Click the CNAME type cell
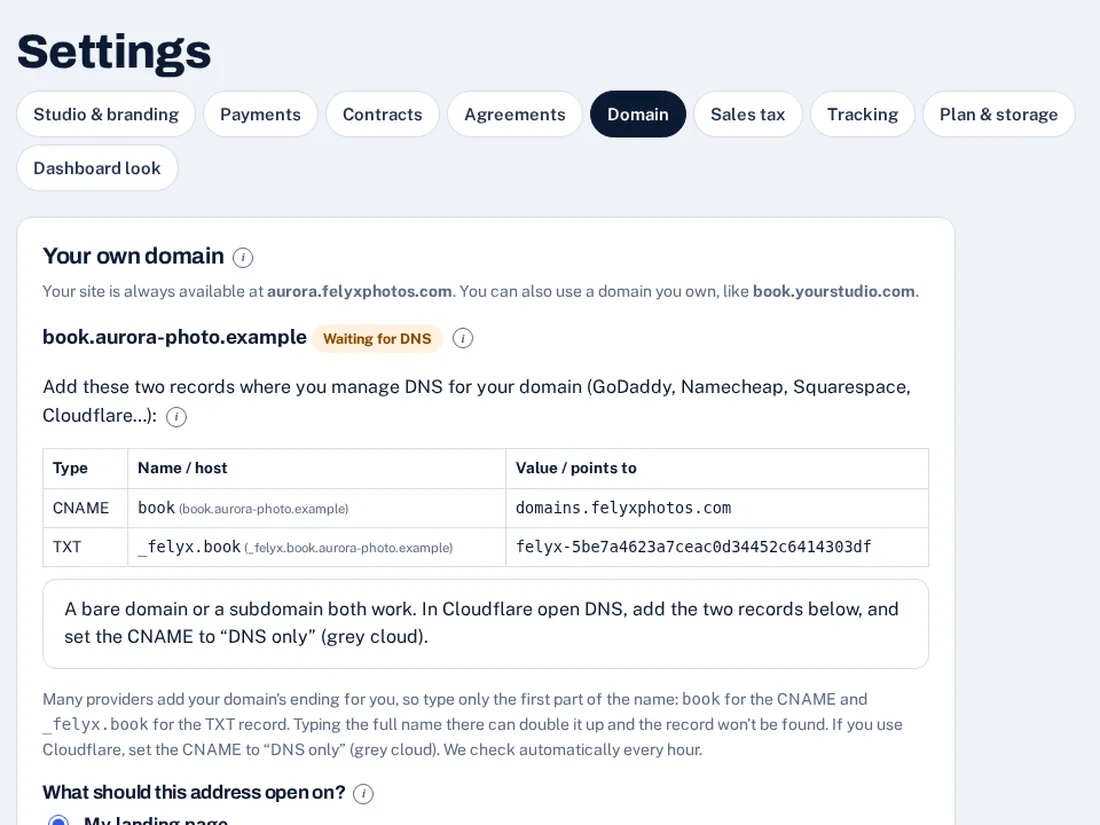 pos(85,508)
